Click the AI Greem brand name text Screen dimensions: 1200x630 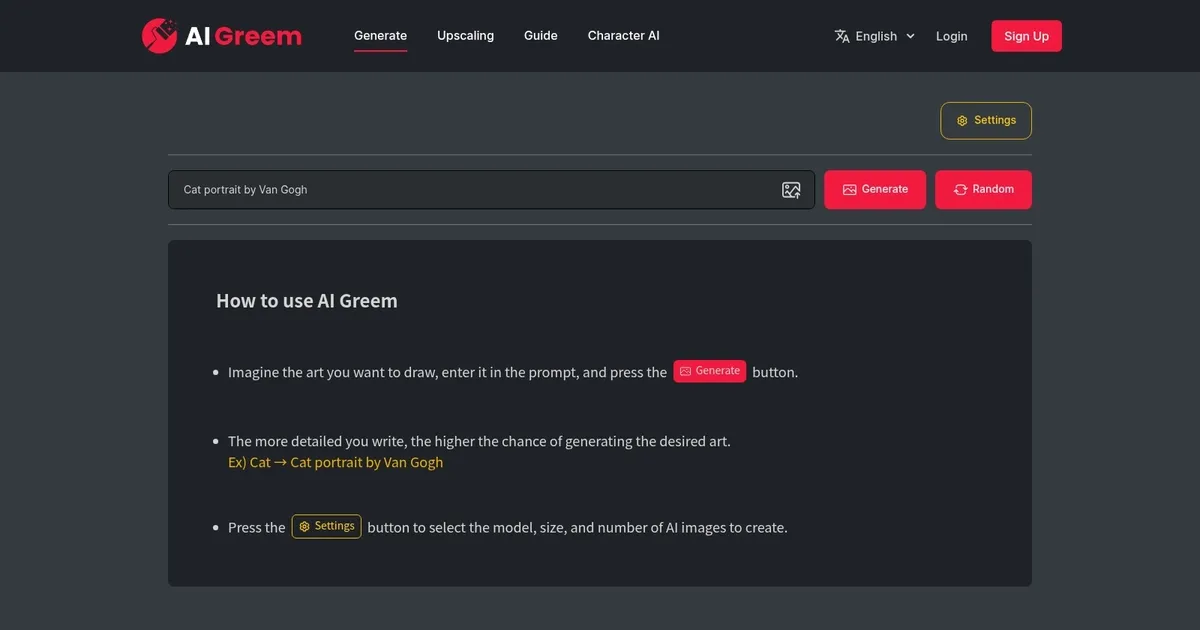point(243,36)
